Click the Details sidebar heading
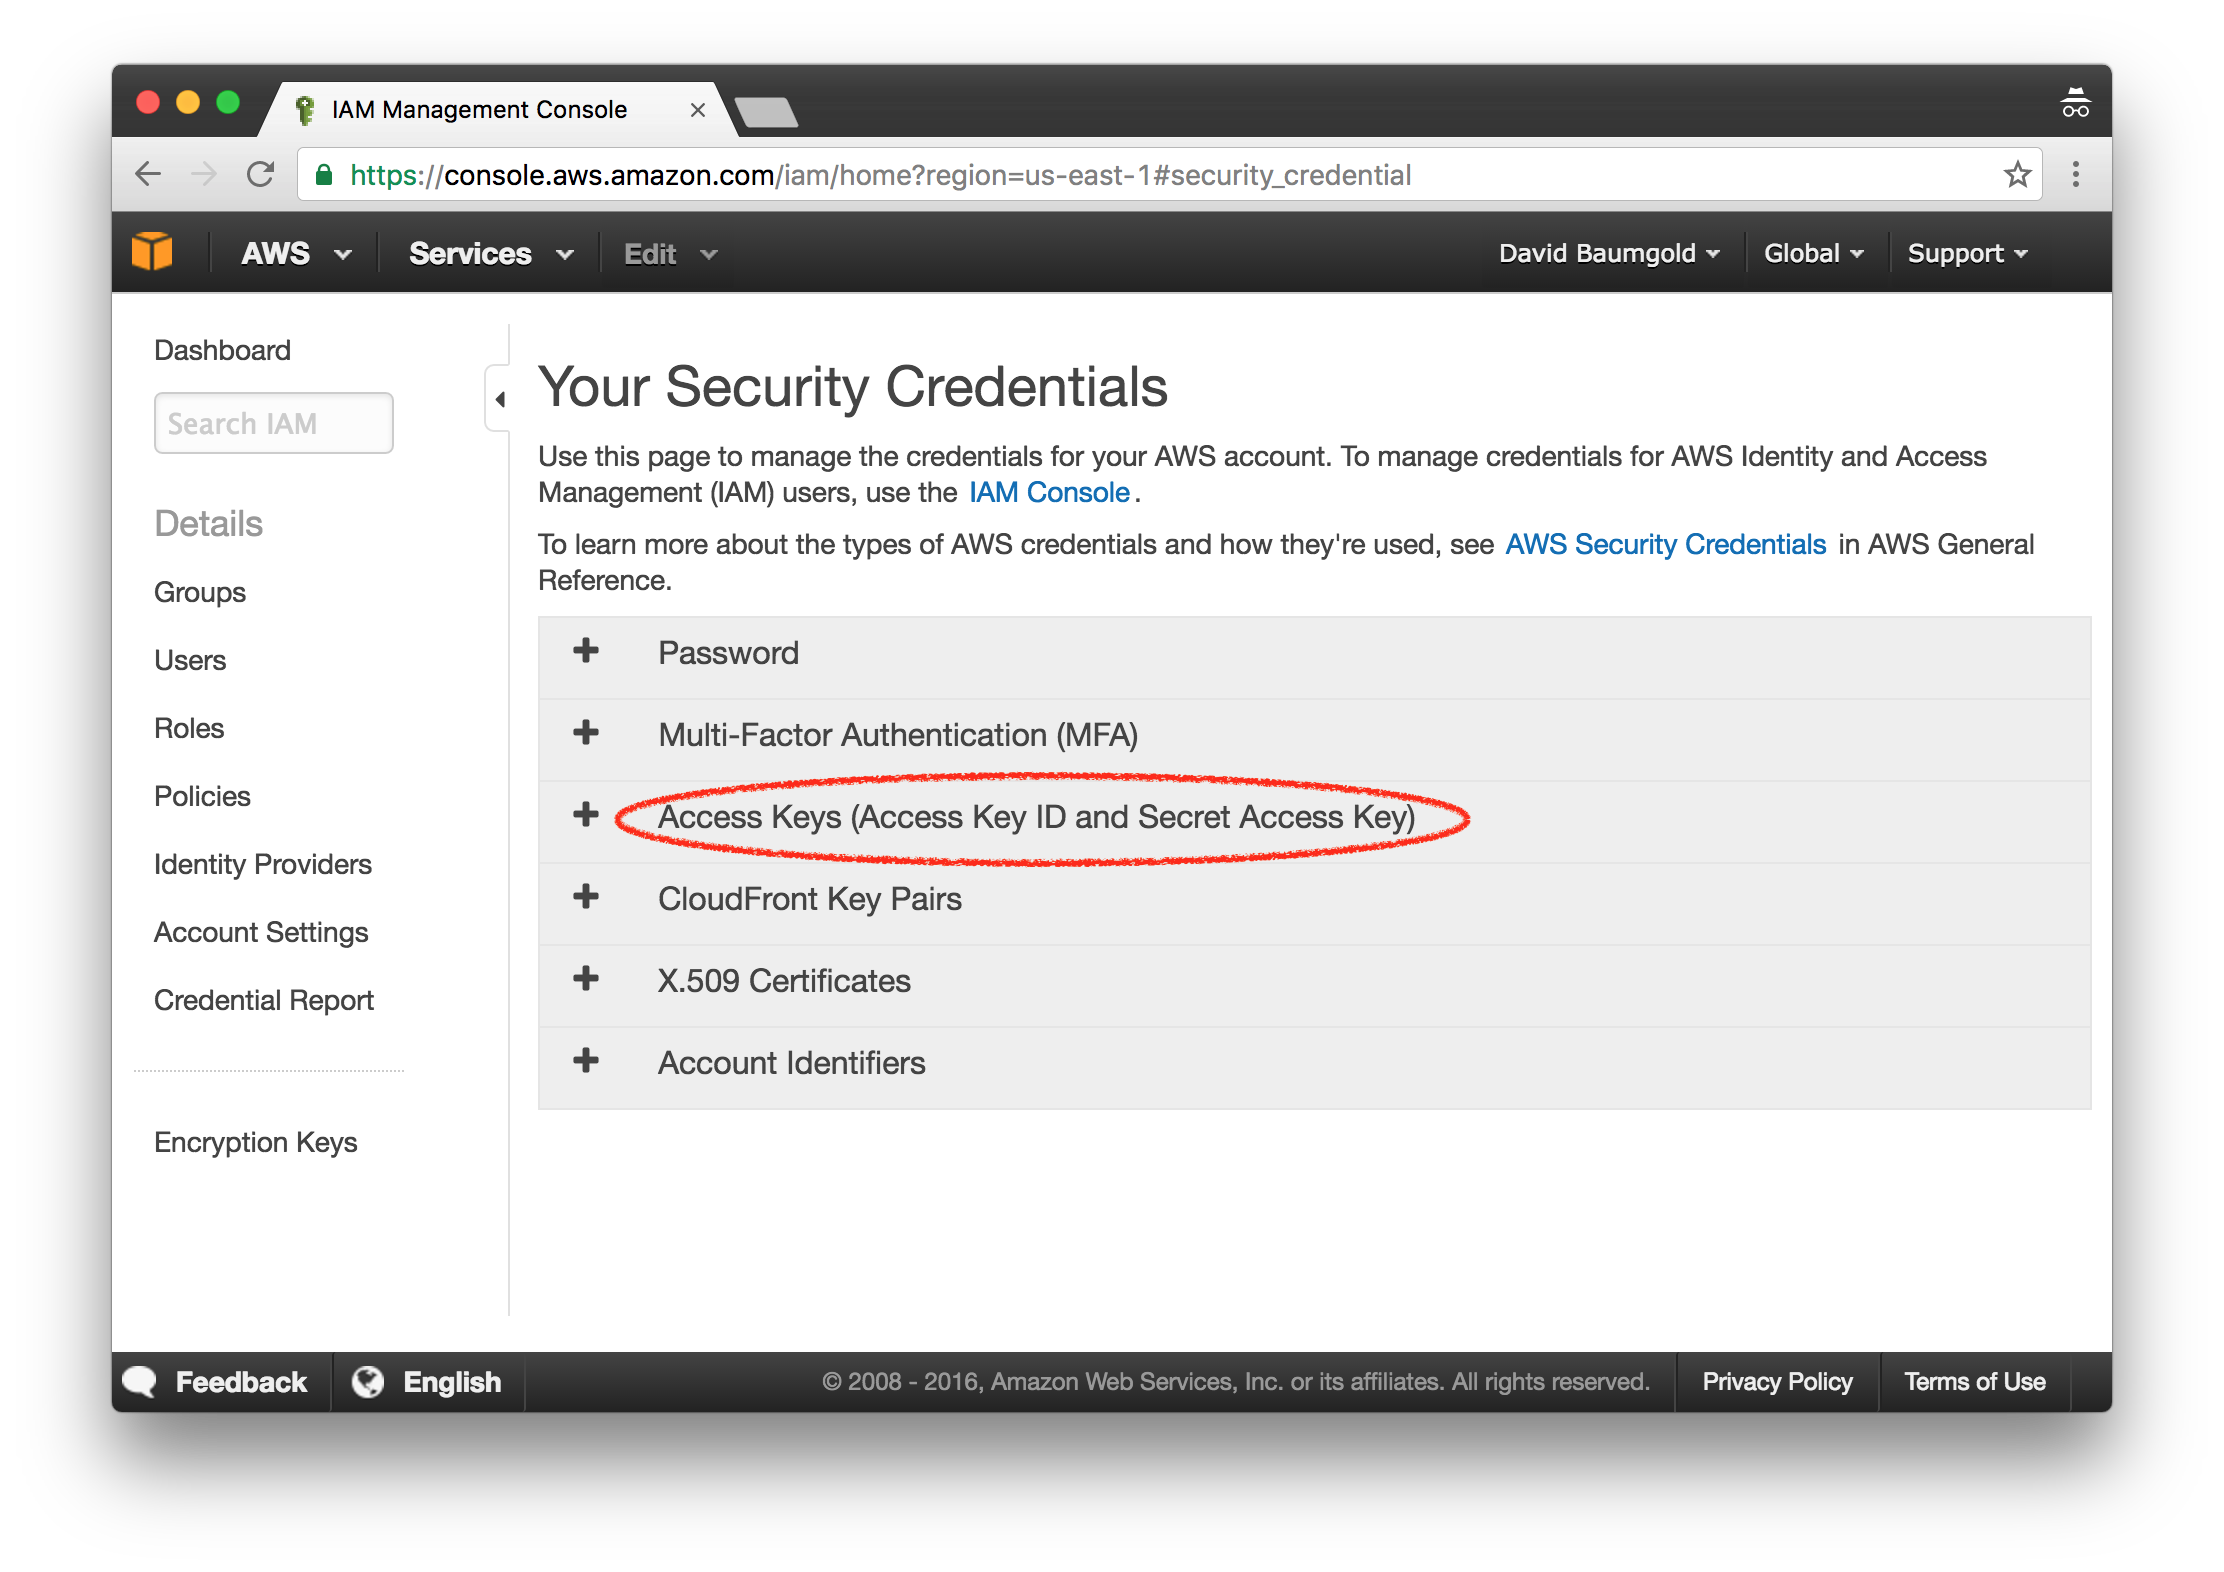The image size is (2224, 1572). 208,523
